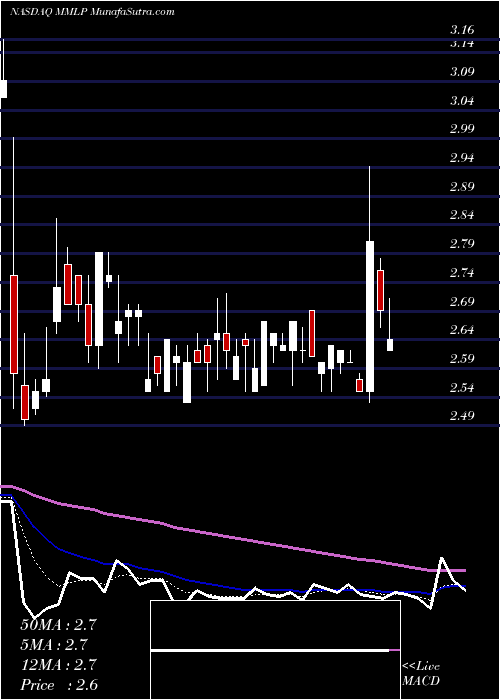This screenshot has height=700, width=500.
Task: Click the 2.54 price axis label
Action: click(462, 388)
